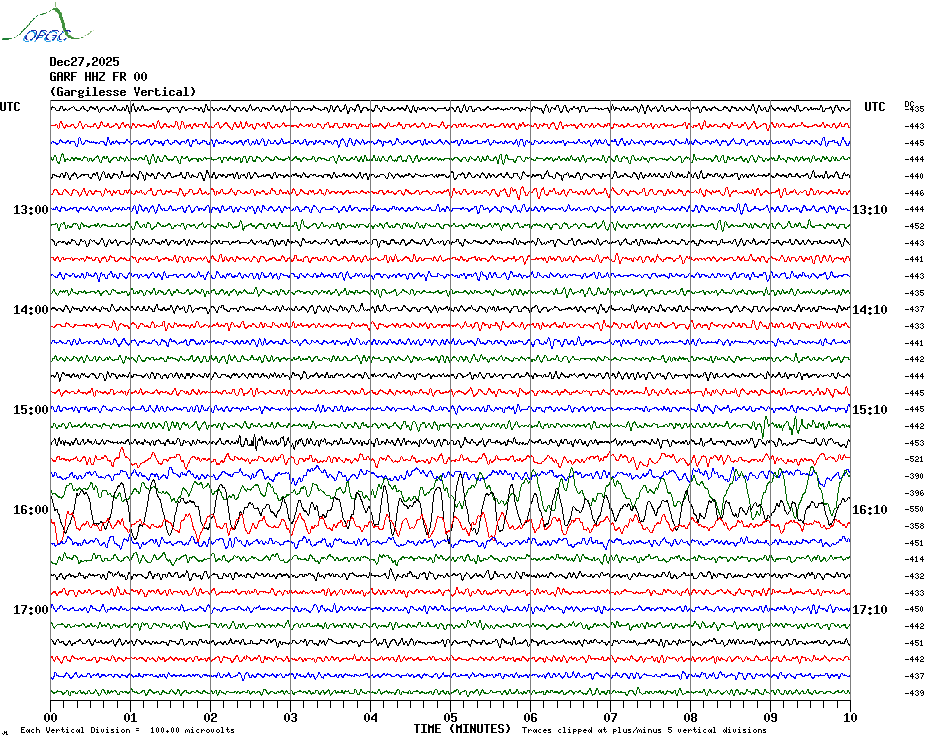Click the 15:00 label on left axis
The image size is (930, 744).
tap(31, 410)
